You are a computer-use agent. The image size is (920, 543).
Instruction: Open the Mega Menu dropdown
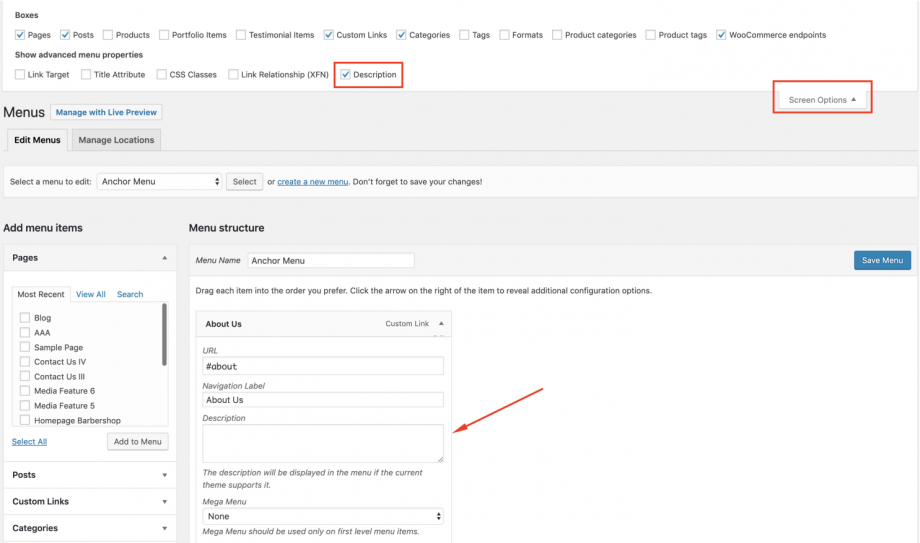(x=323, y=516)
